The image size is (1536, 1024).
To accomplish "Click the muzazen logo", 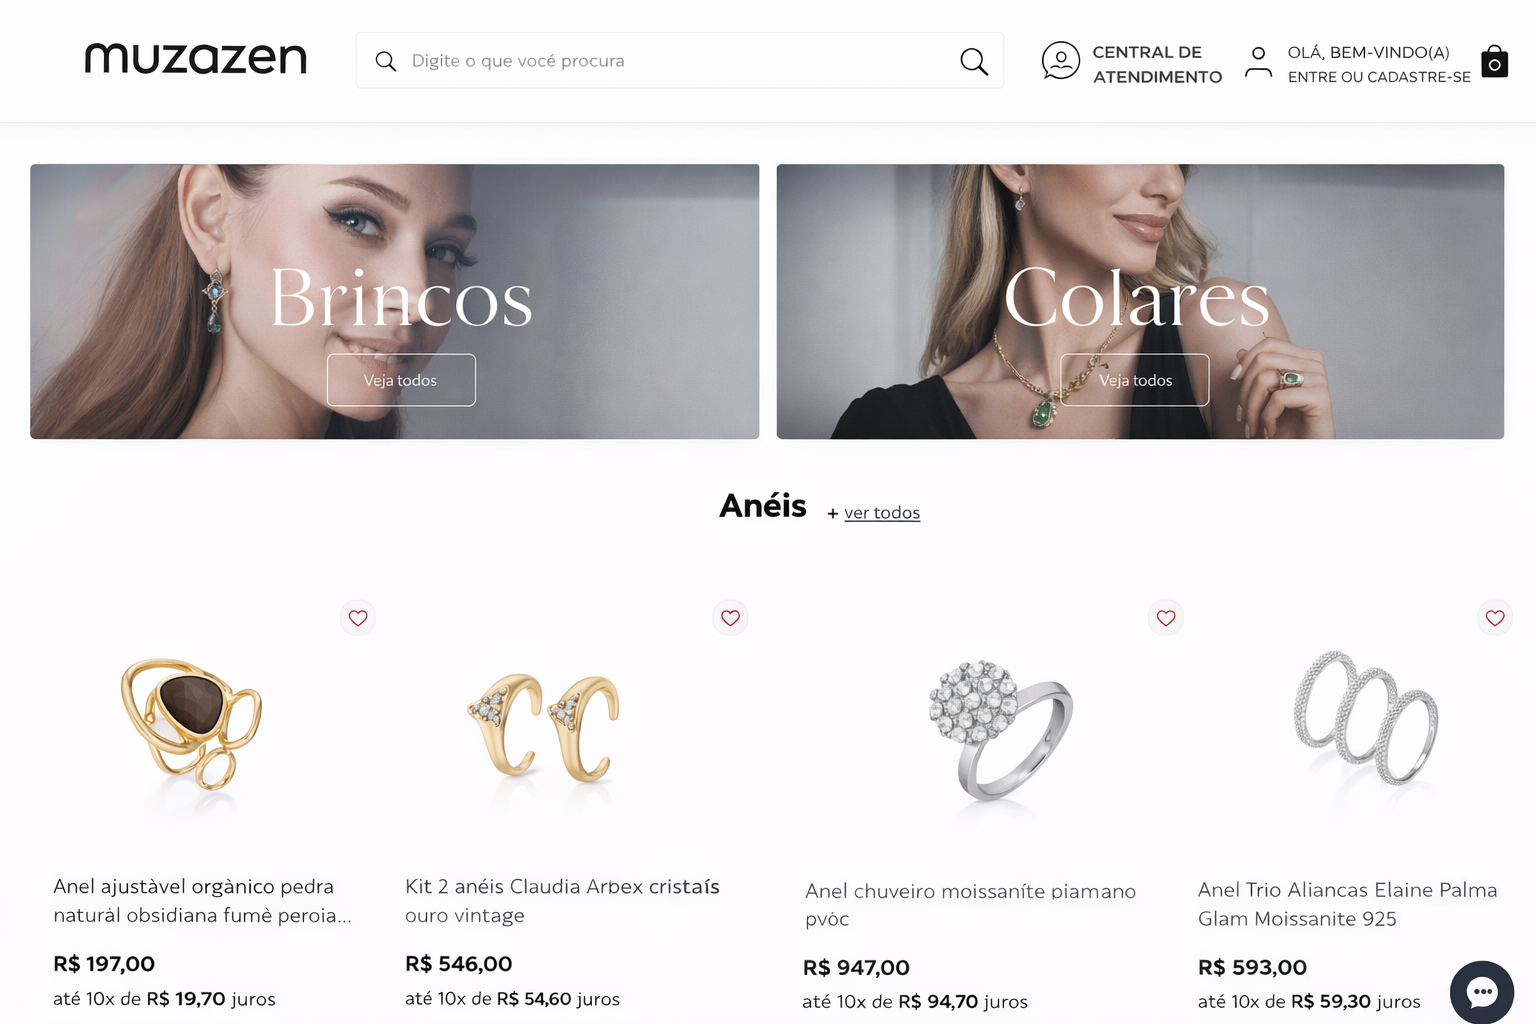I will pyautogui.click(x=196, y=59).
